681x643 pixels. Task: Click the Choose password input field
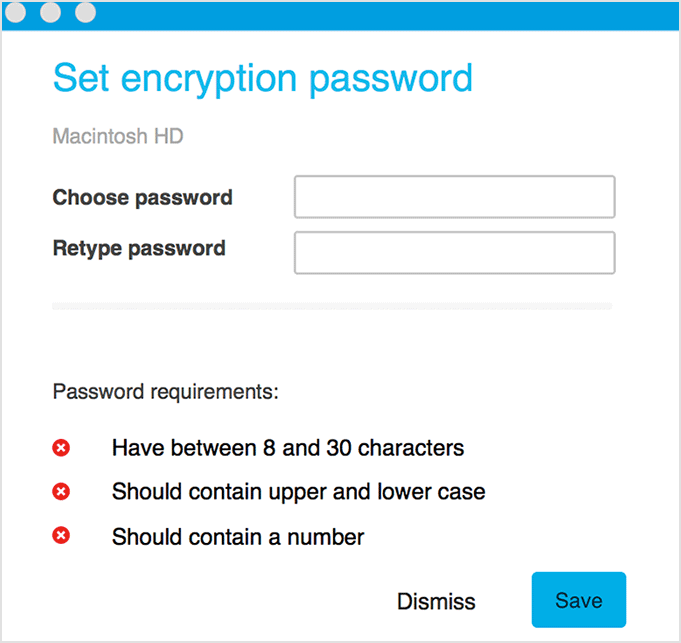(454, 197)
